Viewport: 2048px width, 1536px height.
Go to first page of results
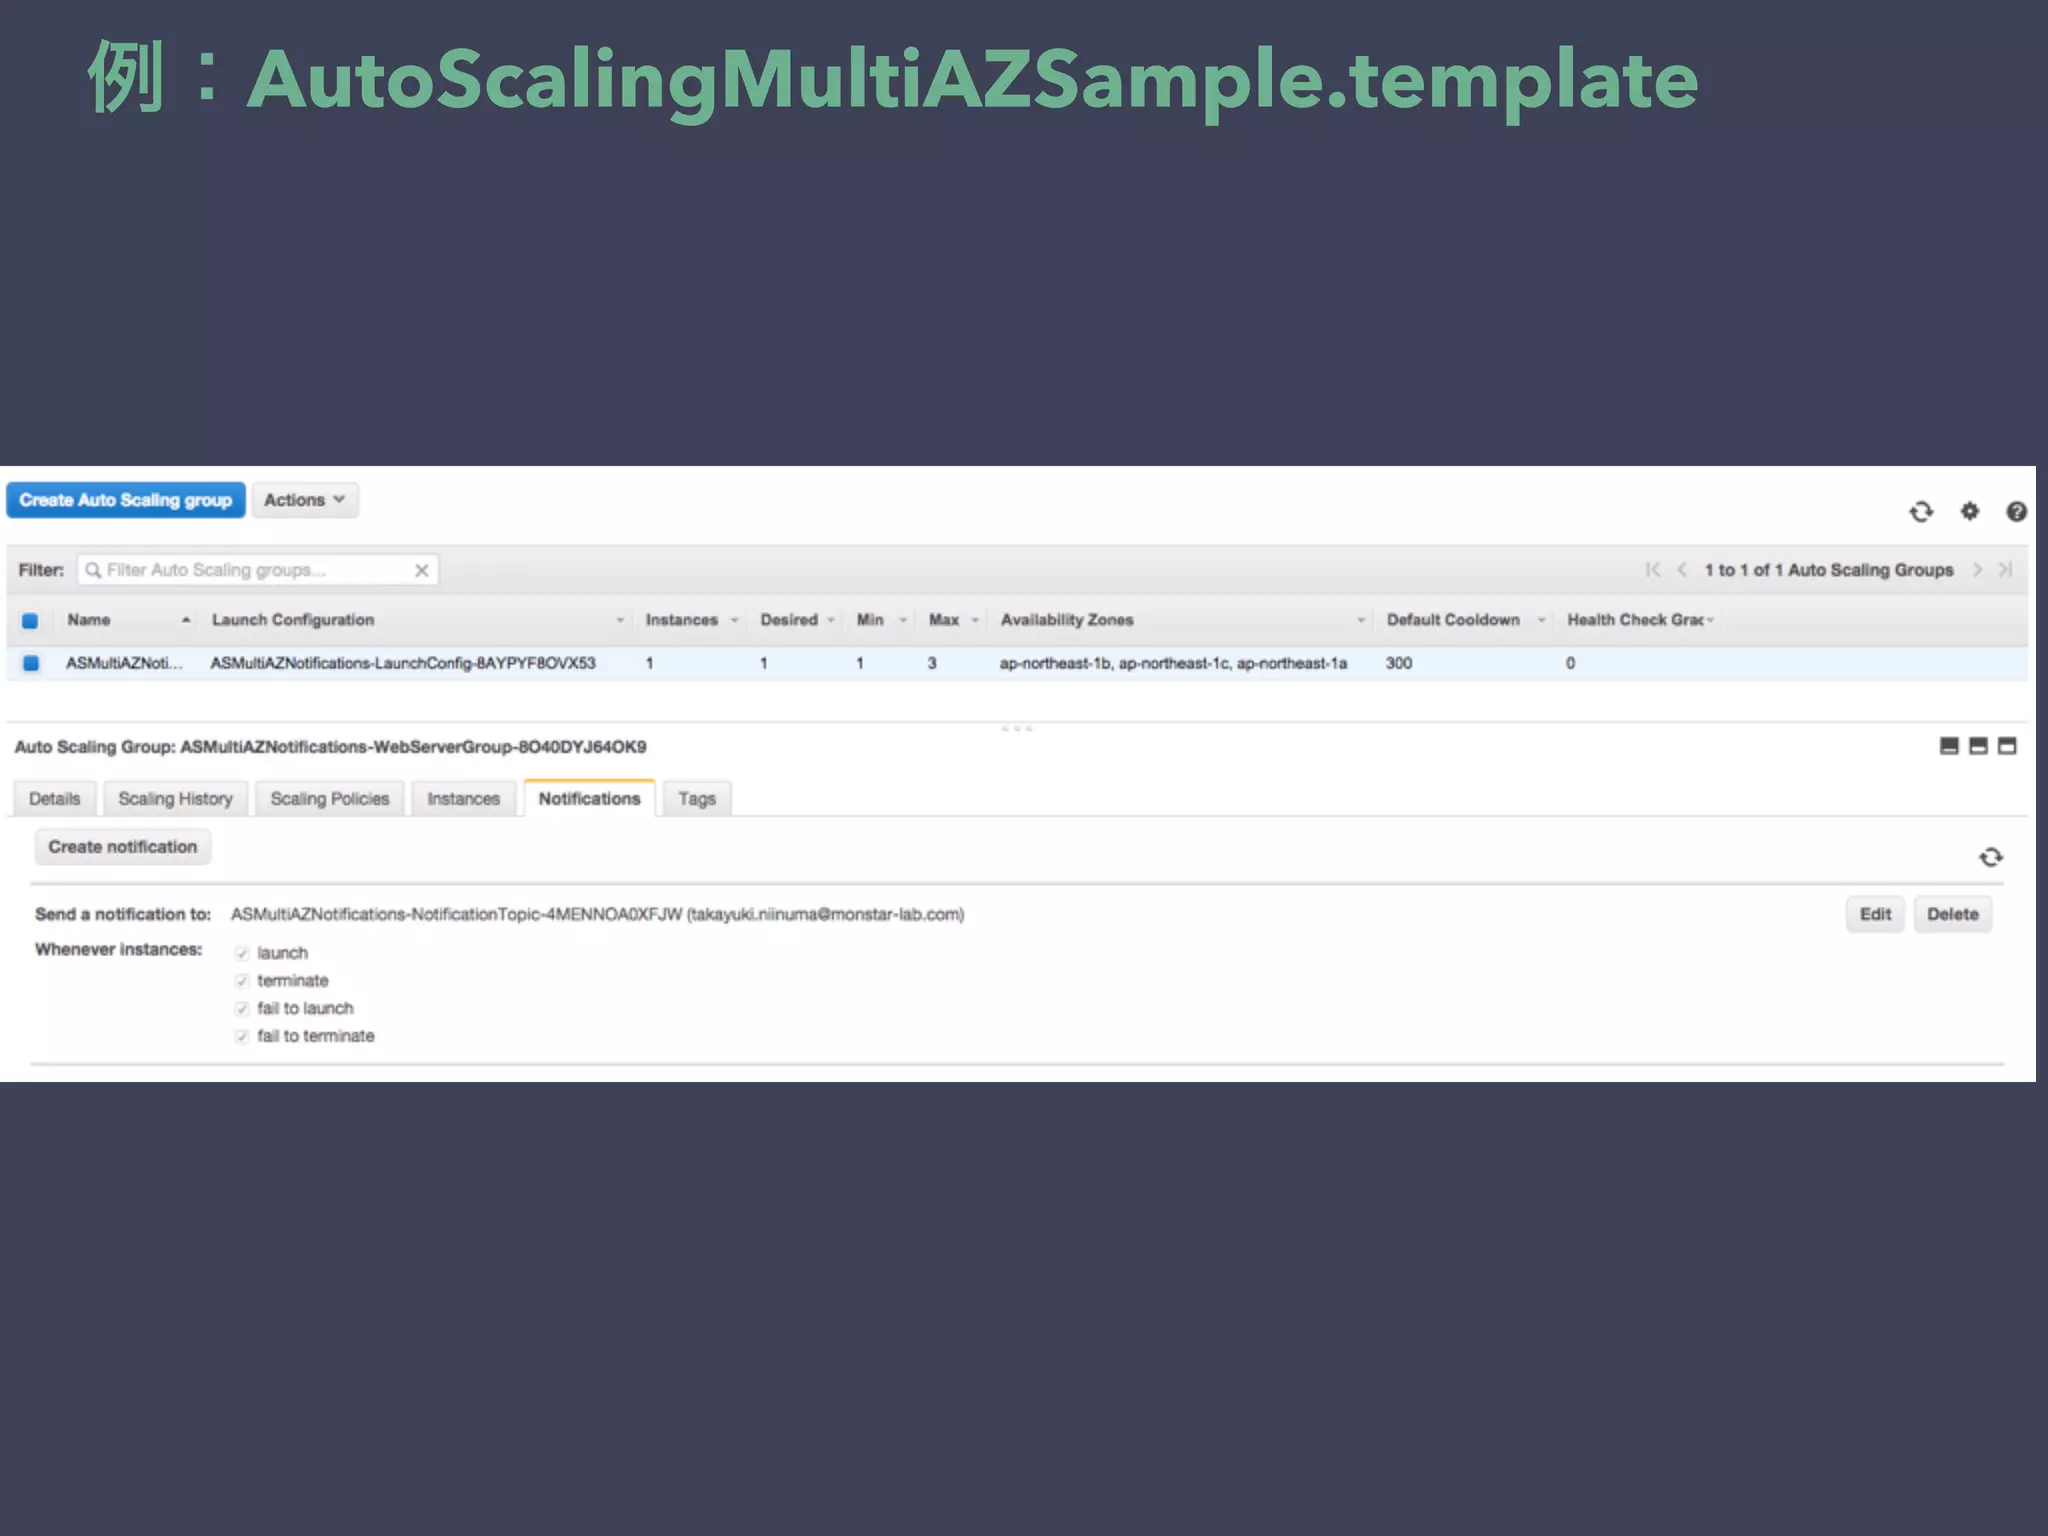click(x=1652, y=569)
